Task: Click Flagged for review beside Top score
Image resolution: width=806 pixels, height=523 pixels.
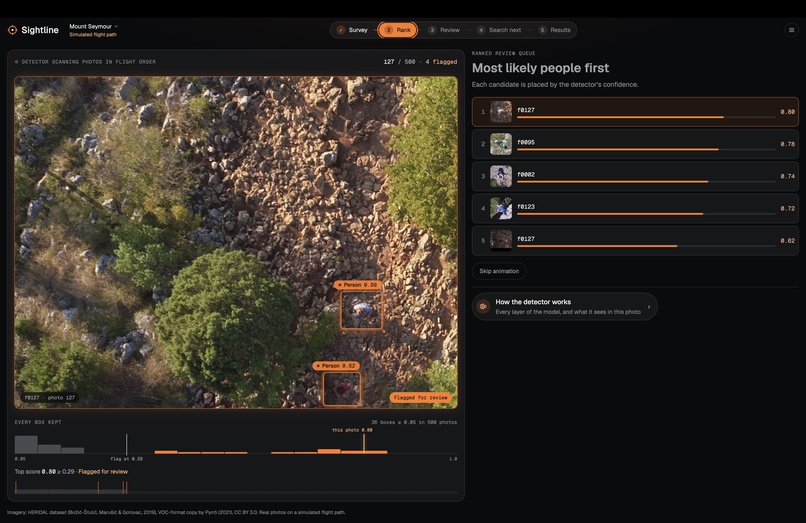Action: 103,472
